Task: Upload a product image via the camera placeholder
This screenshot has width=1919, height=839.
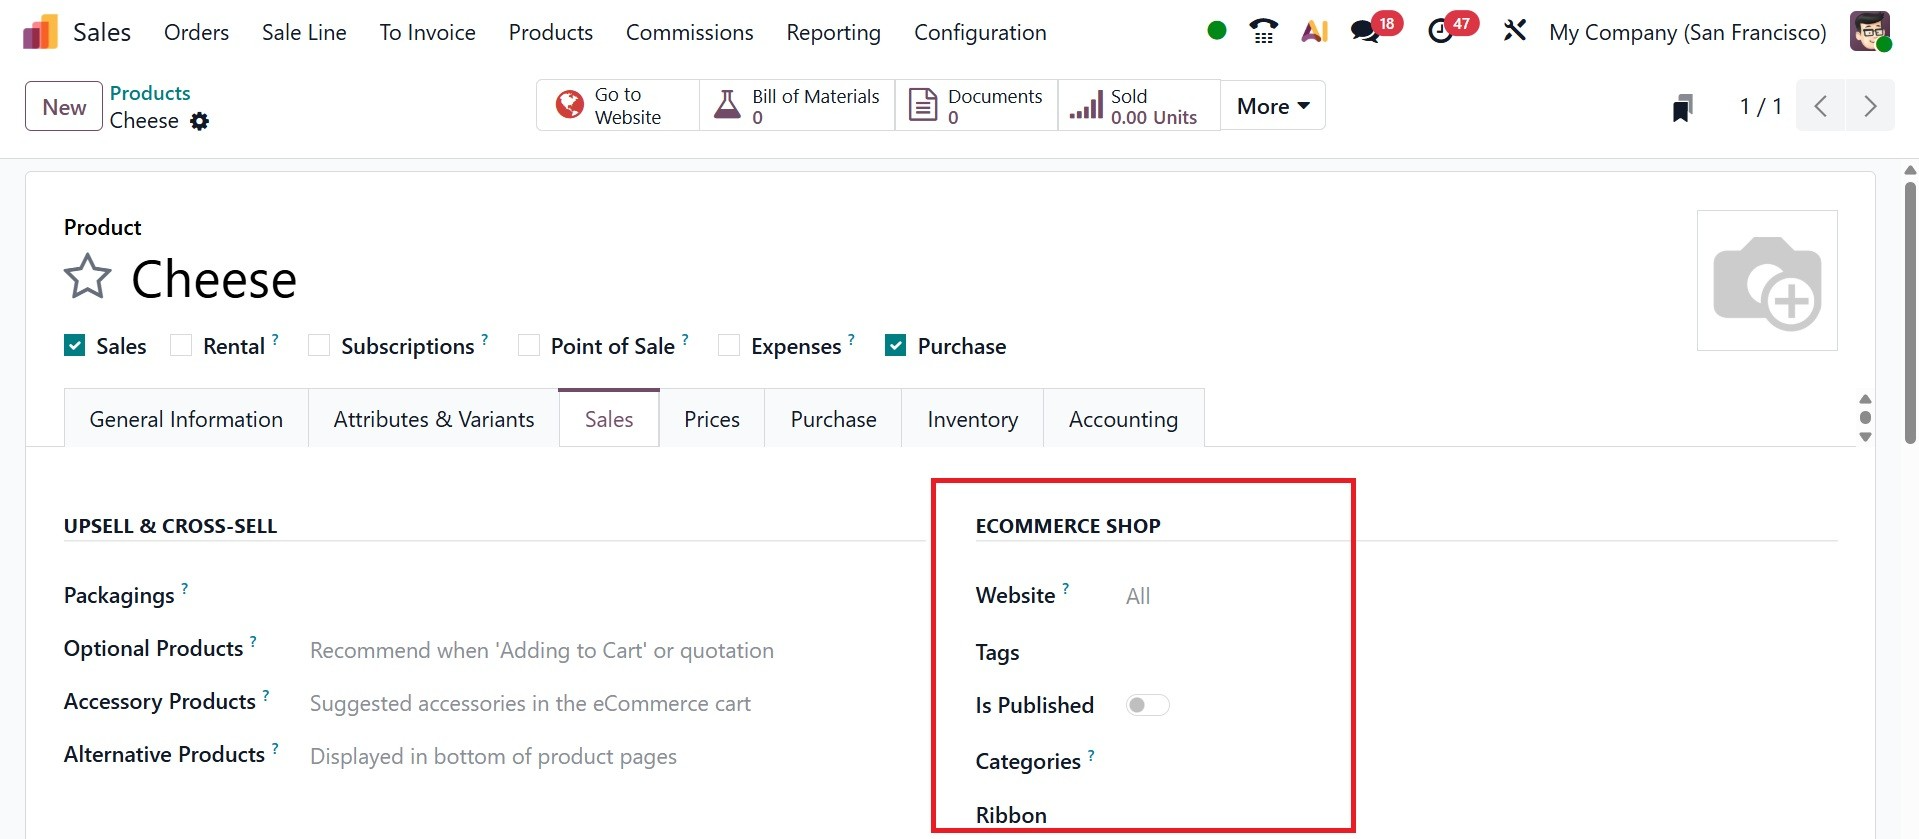Action: [1766, 281]
